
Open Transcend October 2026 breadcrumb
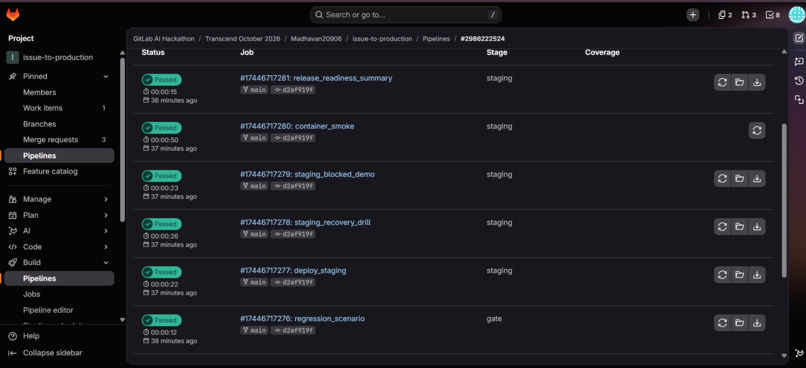243,39
